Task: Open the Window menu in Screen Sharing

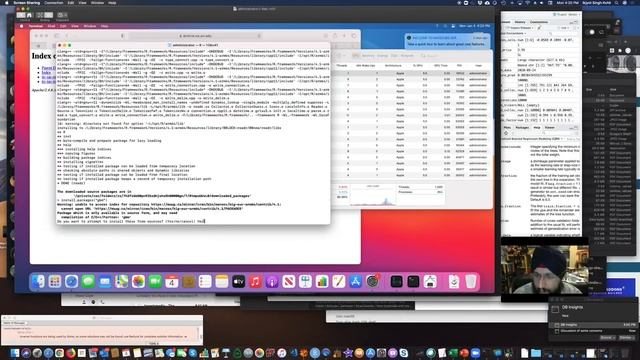Action: click(97, 2)
